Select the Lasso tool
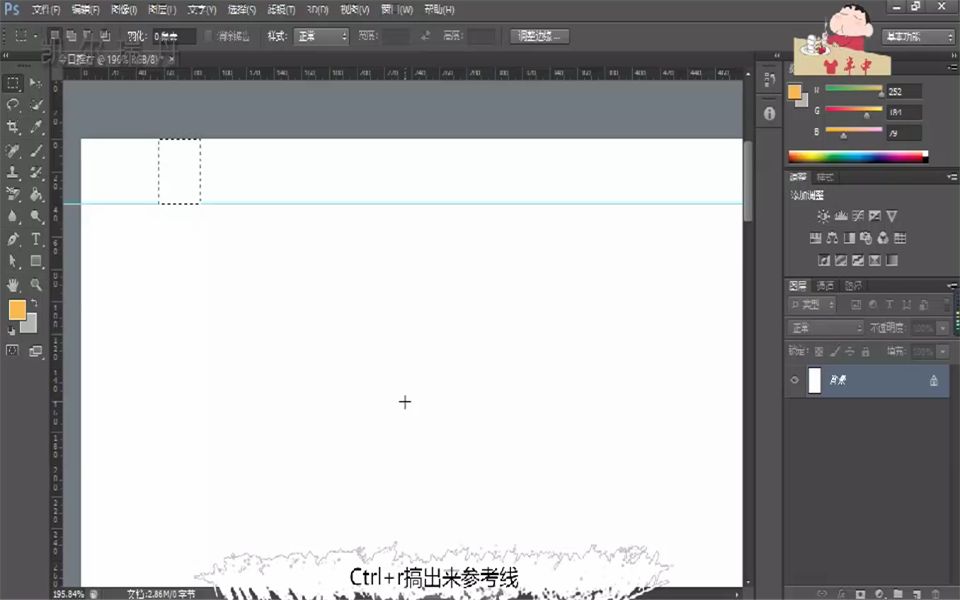960x600 pixels. [15, 105]
